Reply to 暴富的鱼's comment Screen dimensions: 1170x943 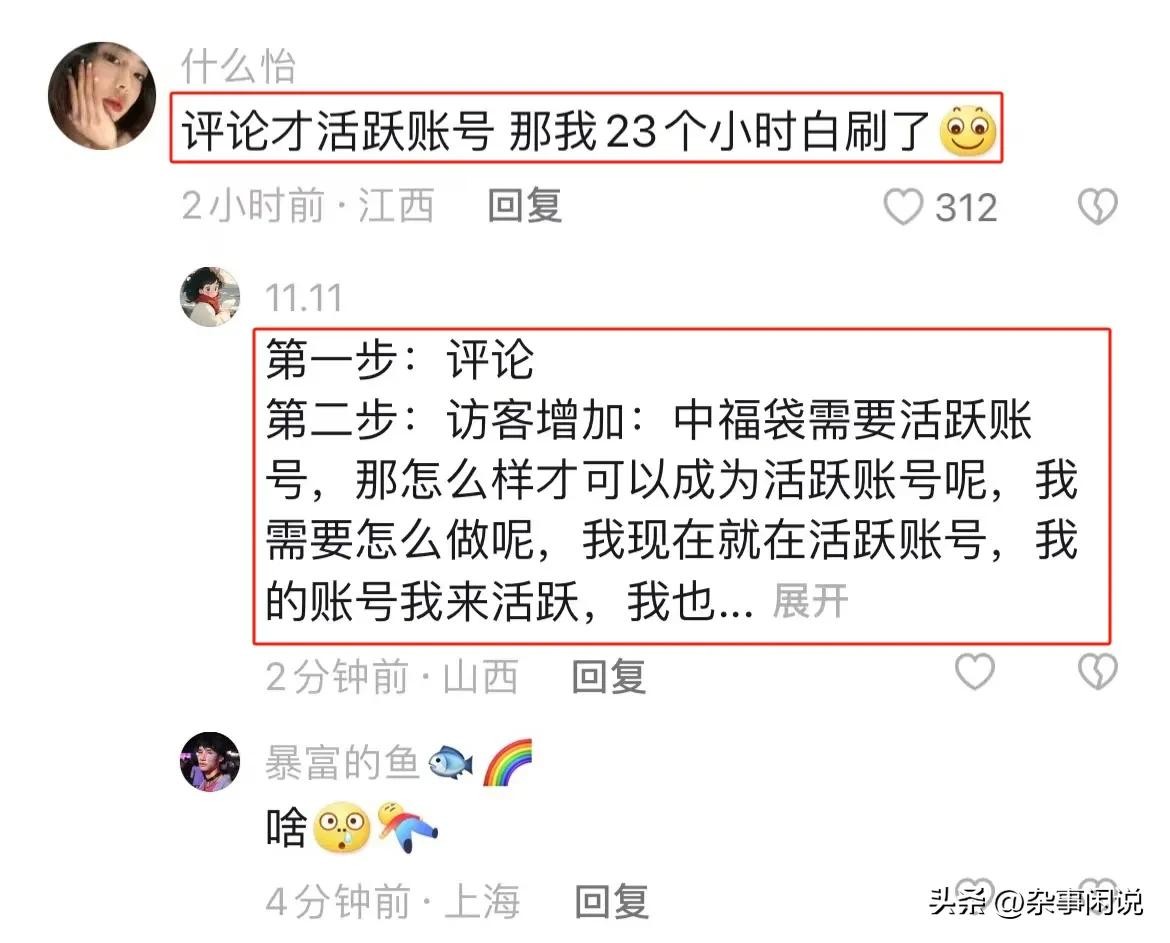(611, 901)
